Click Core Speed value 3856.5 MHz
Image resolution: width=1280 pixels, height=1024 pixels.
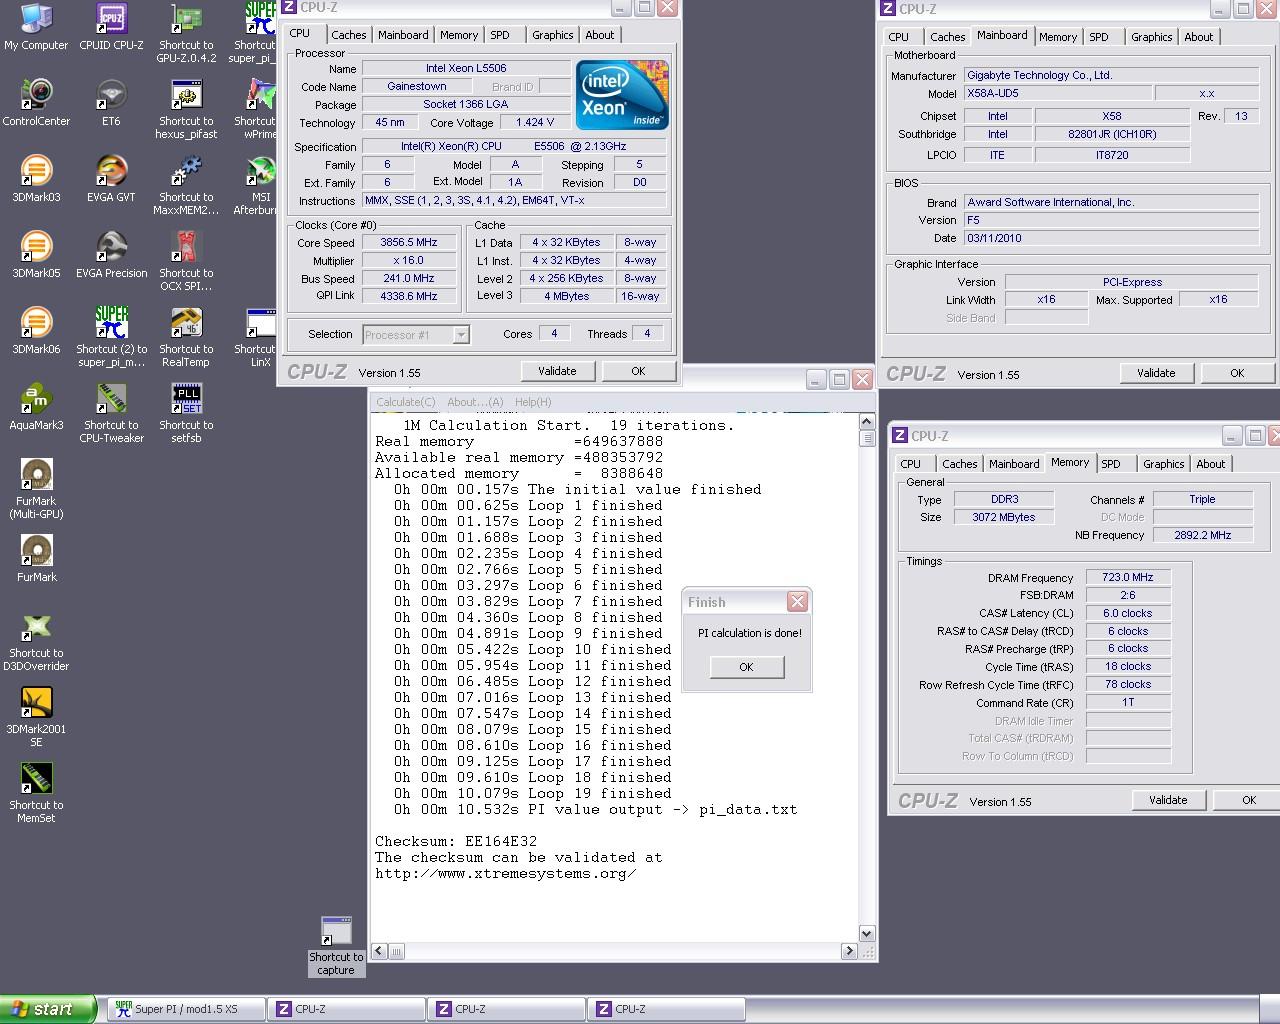point(409,242)
